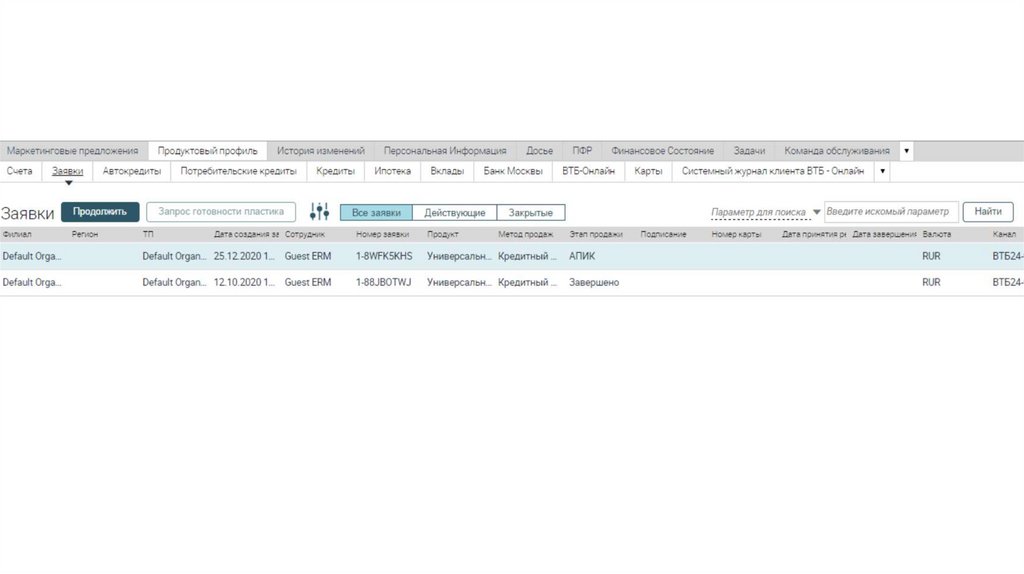The image size is (1024, 574).
Task: Switch to 'История изменений' tab
Action: (x=321, y=151)
